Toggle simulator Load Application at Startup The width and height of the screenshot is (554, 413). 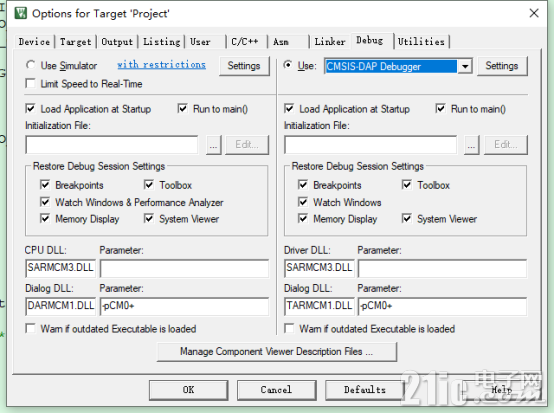[x=31, y=108]
